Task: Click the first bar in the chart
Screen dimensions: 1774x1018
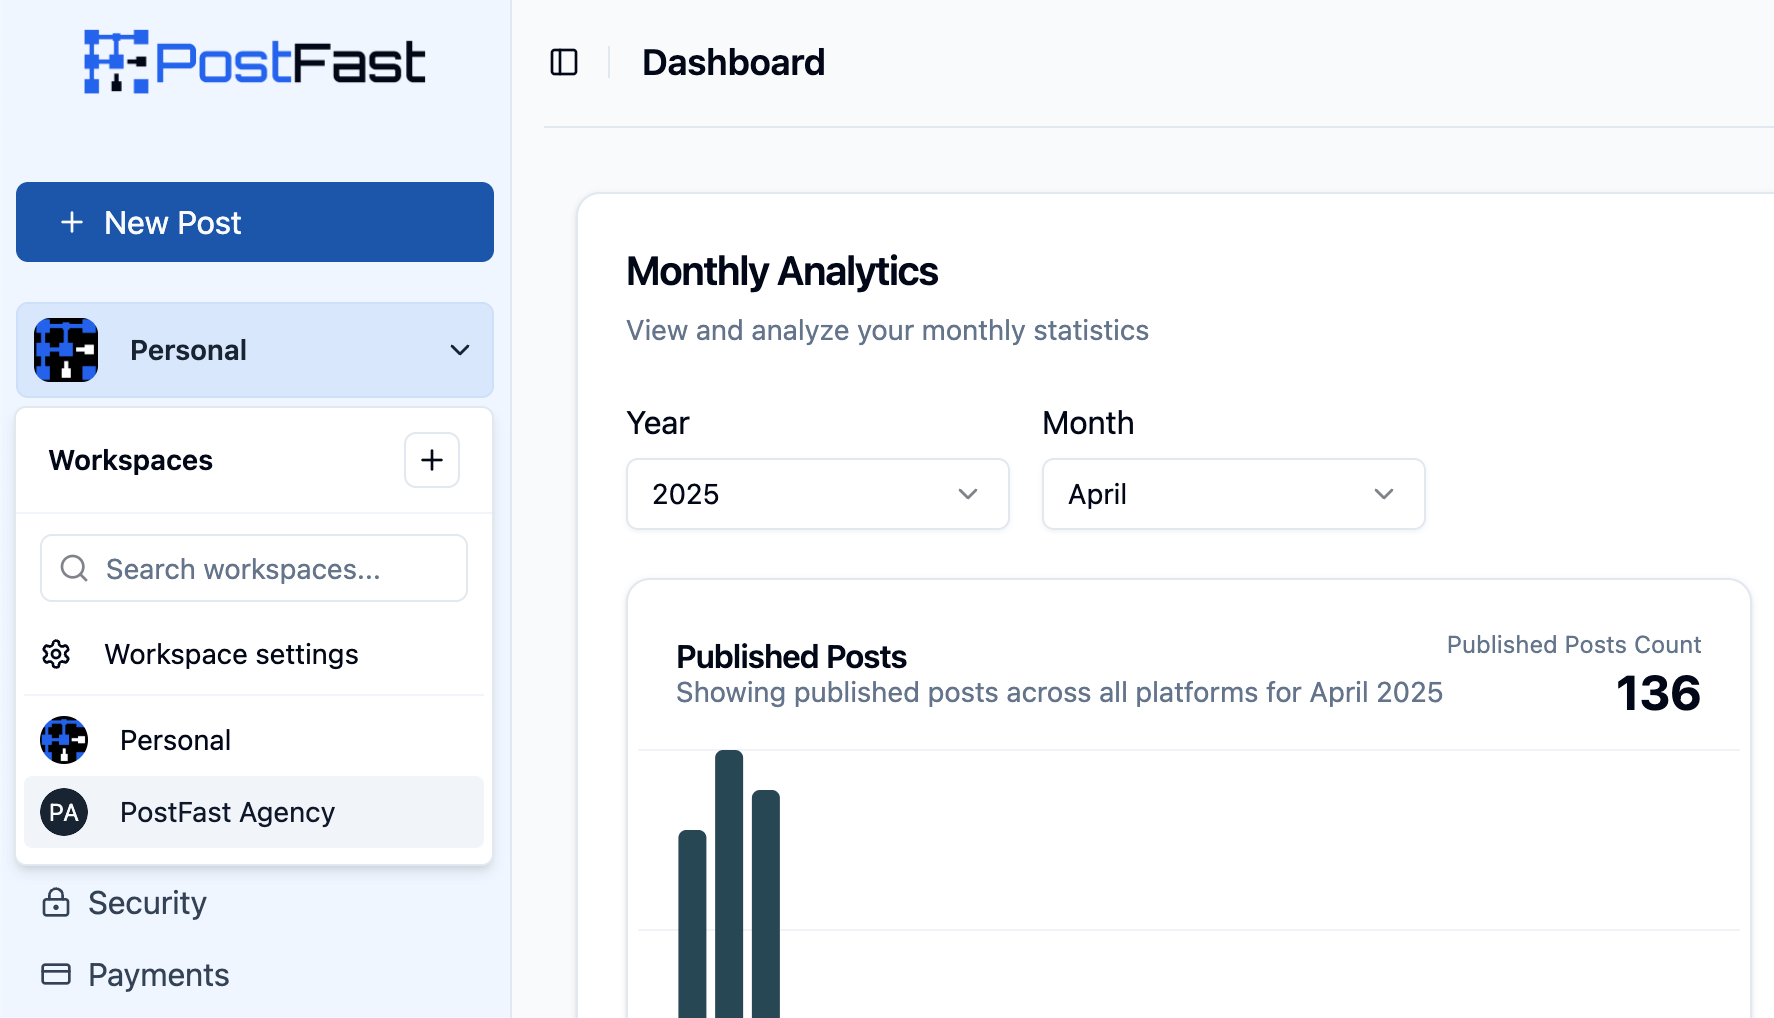Action: (692, 924)
